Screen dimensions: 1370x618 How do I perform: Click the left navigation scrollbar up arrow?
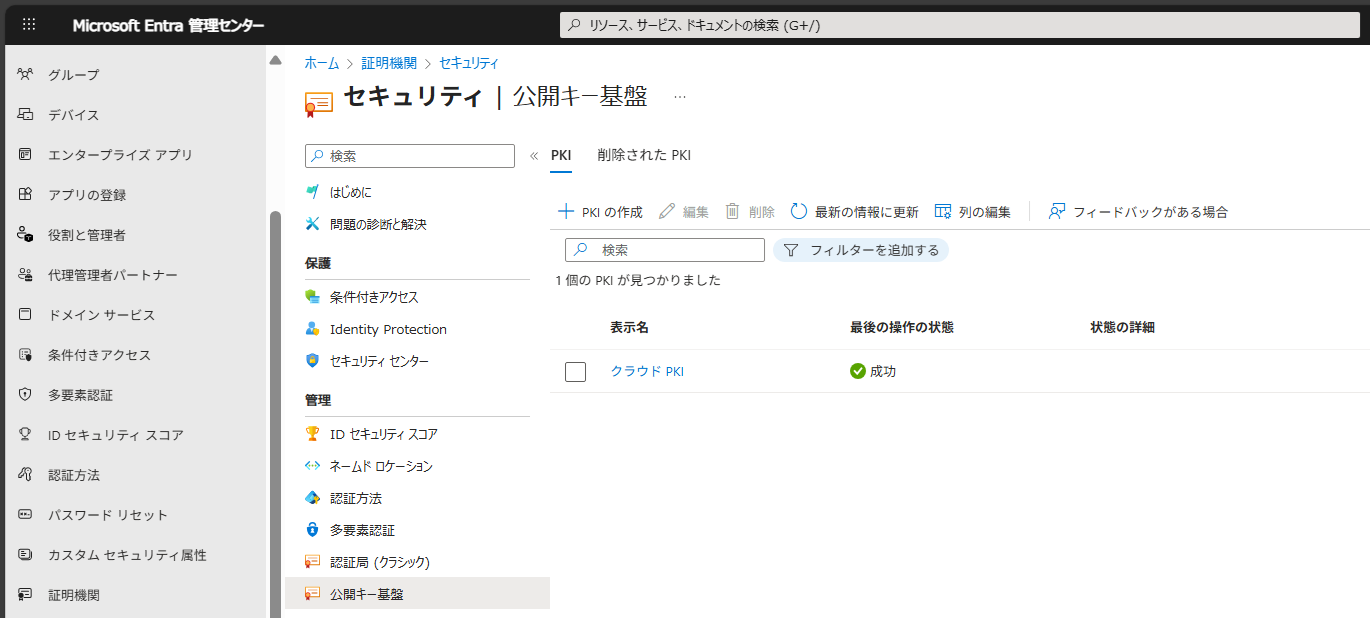click(x=275, y=61)
